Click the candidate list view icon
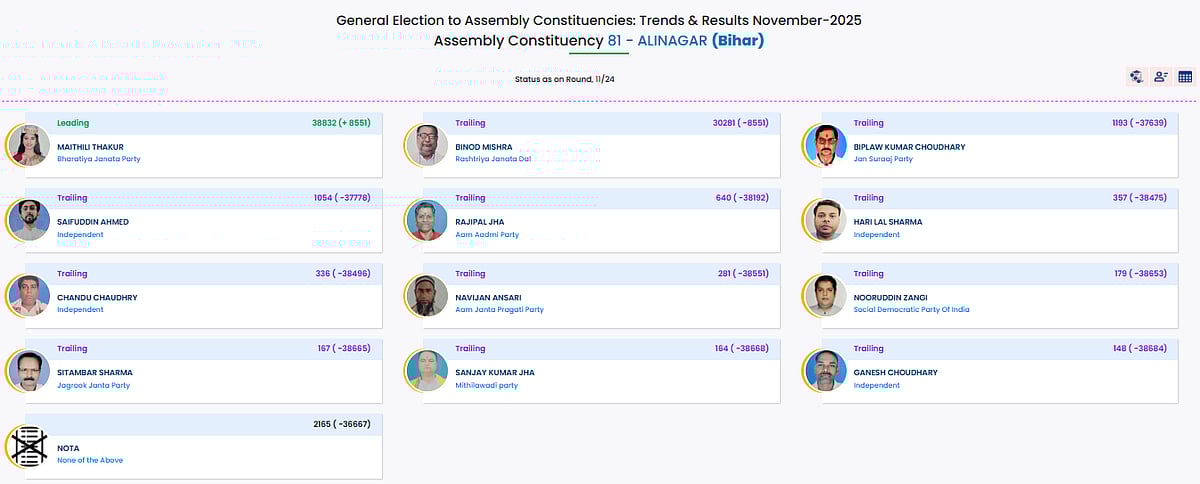1200x484 pixels. pos(1161,77)
